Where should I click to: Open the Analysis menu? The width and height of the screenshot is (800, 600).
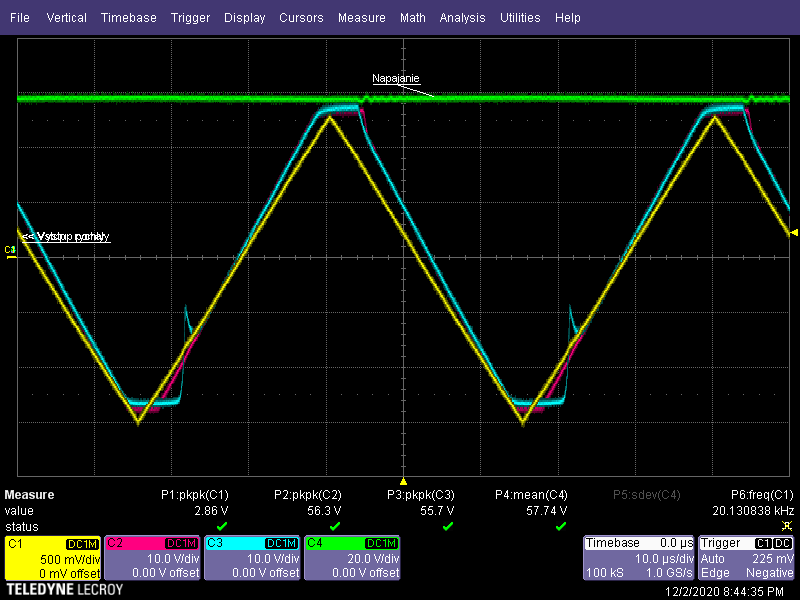tap(462, 18)
